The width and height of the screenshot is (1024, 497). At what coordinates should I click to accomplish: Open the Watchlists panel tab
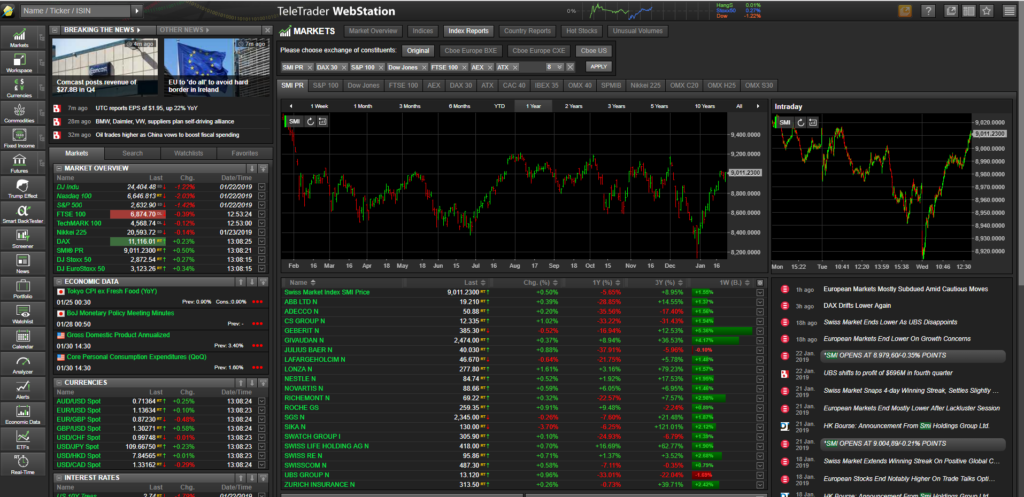188,153
